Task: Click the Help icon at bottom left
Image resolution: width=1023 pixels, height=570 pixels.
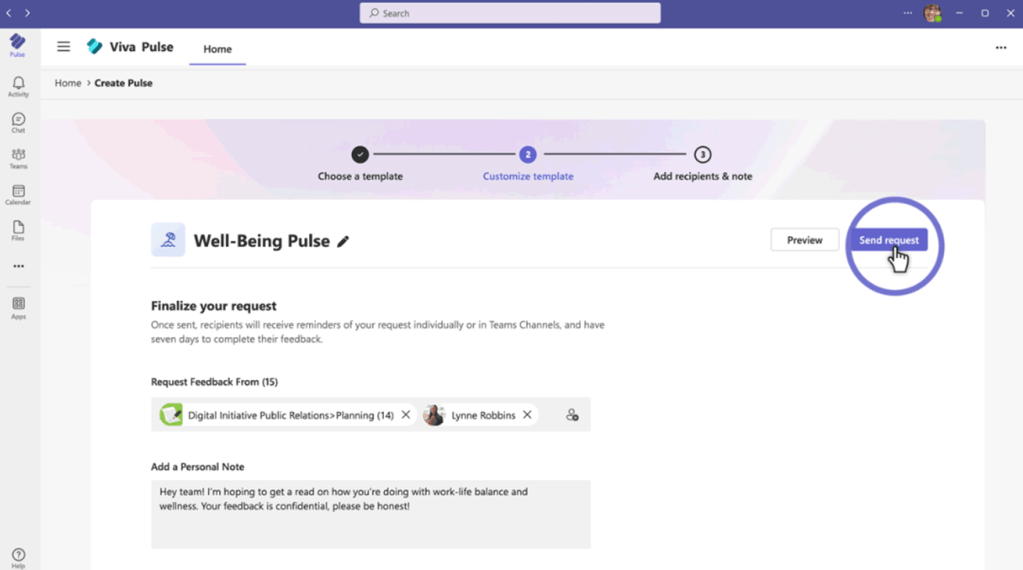Action: tap(18, 557)
